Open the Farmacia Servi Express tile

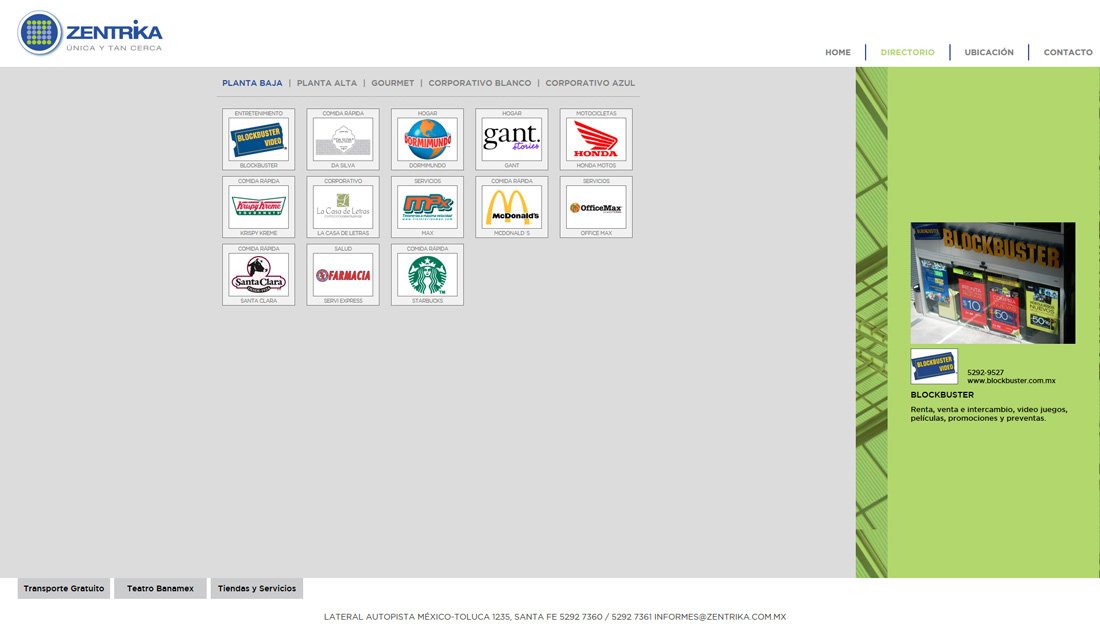pyautogui.click(x=343, y=274)
